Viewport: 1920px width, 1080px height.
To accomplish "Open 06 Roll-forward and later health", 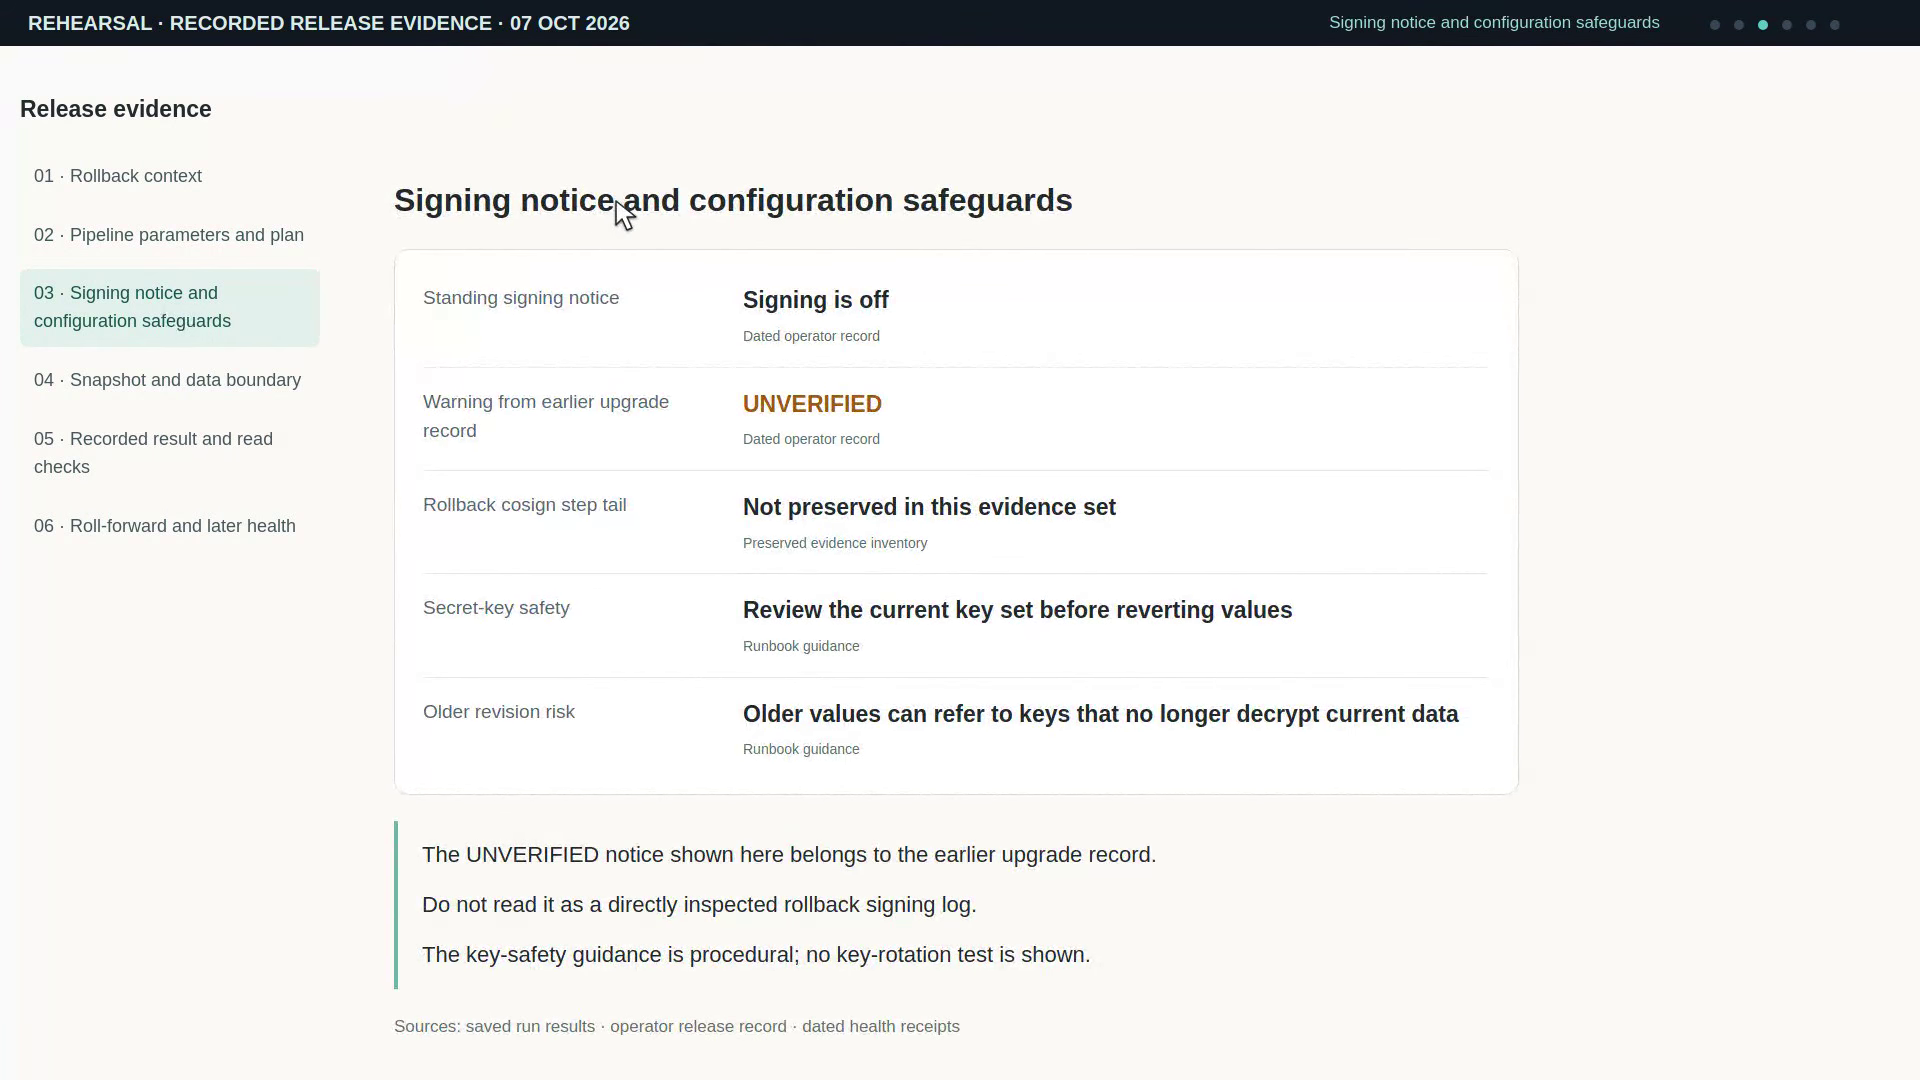I will (x=170, y=526).
